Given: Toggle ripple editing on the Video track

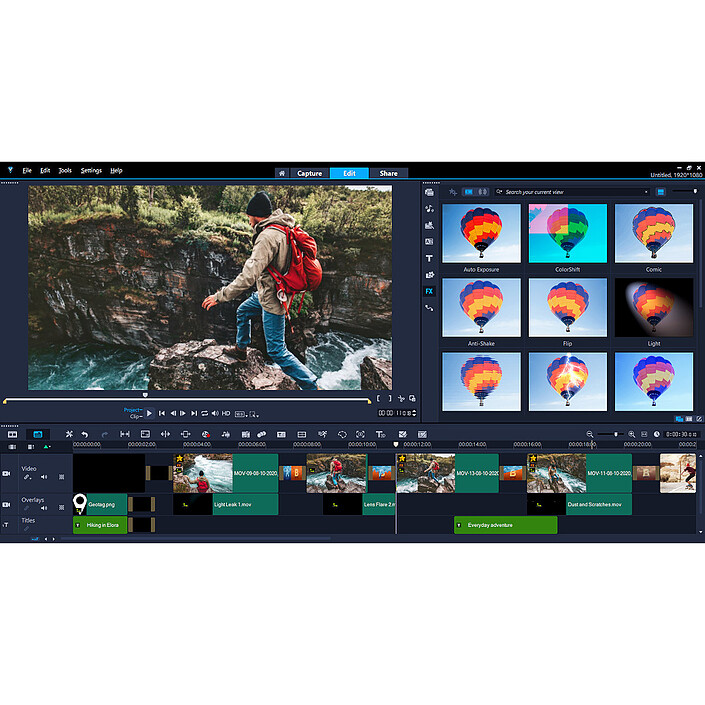Looking at the screenshot, I should click(27, 477).
